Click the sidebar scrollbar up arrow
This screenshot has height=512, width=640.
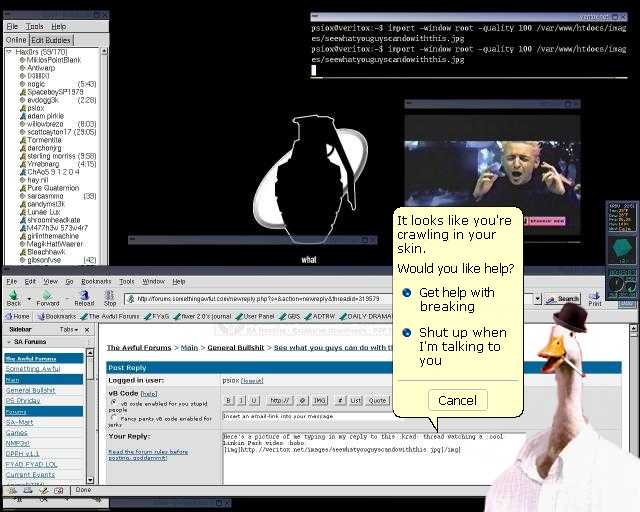(x=91, y=352)
